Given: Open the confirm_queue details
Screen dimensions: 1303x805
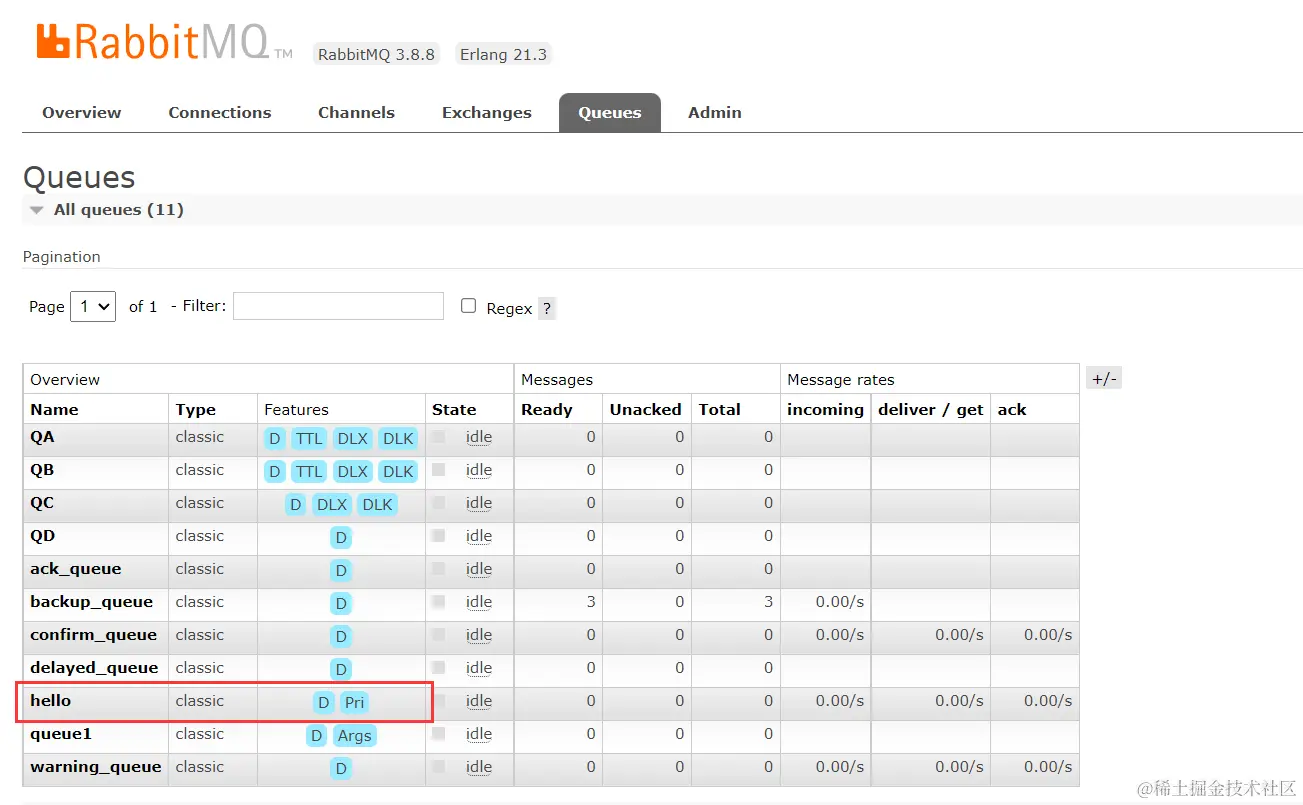Looking at the screenshot, I should [94, 635].
